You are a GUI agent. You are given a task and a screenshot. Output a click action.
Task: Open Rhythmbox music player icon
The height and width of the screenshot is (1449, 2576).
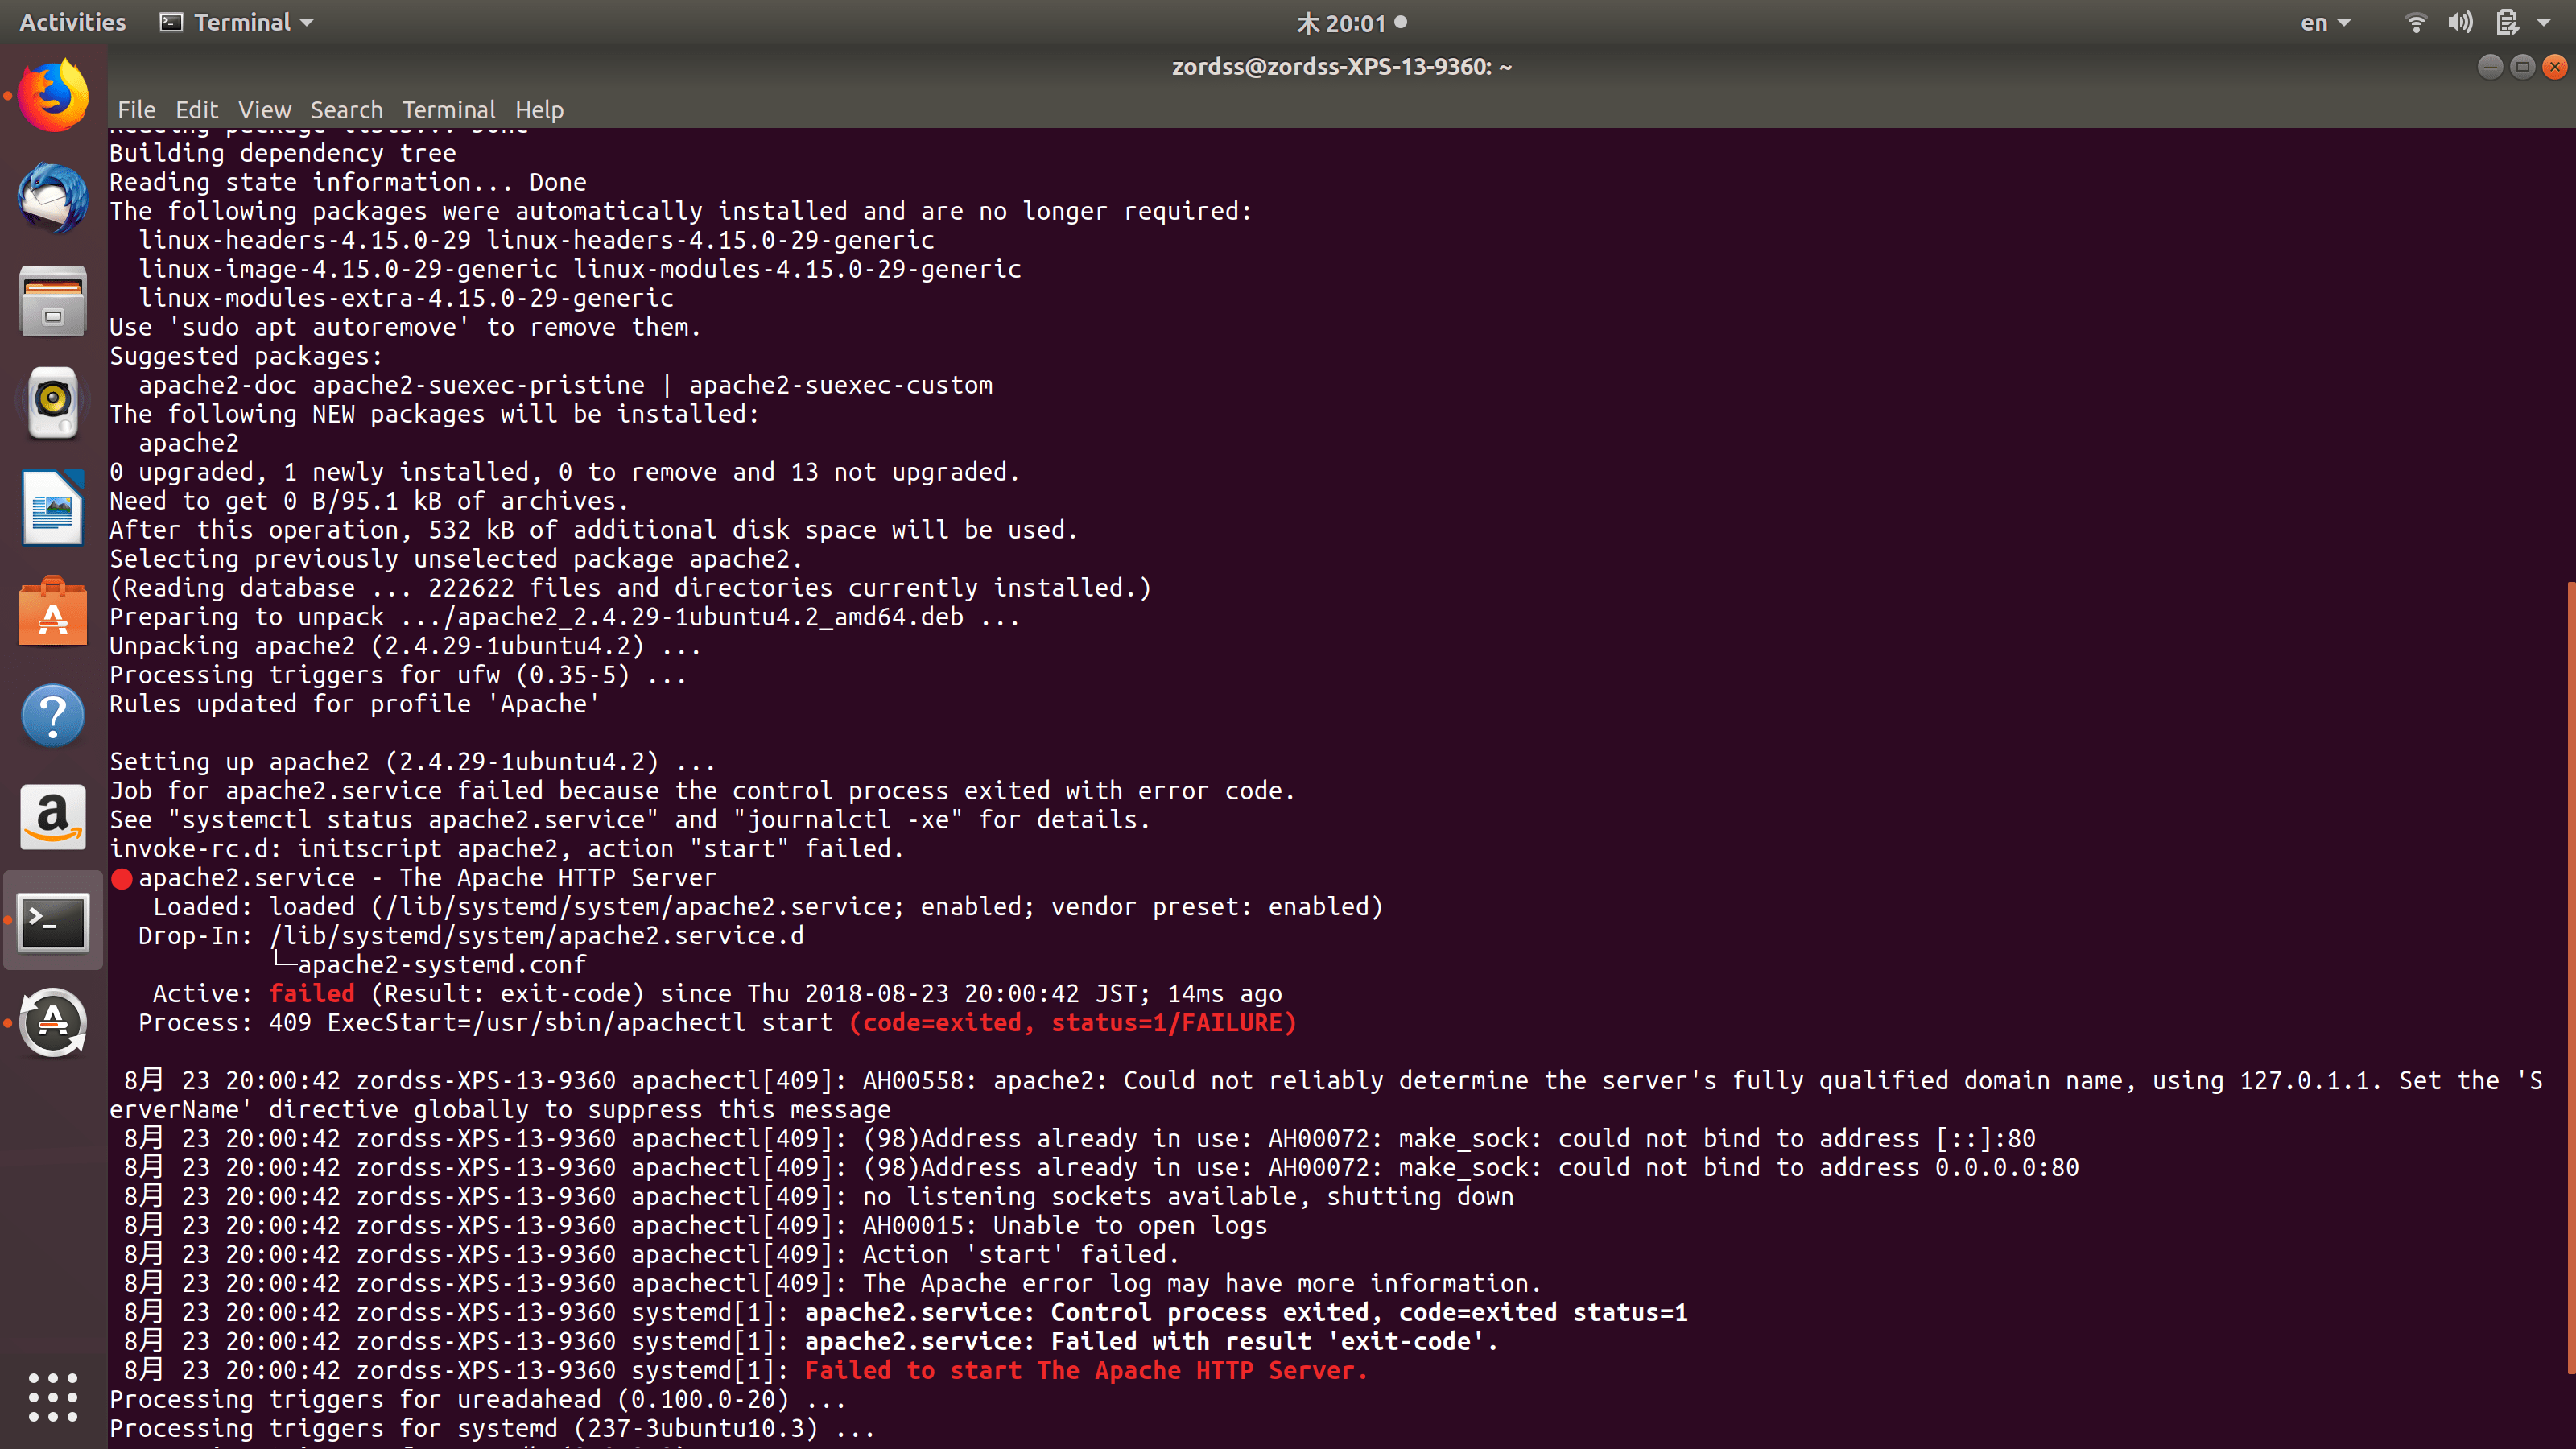53,403
